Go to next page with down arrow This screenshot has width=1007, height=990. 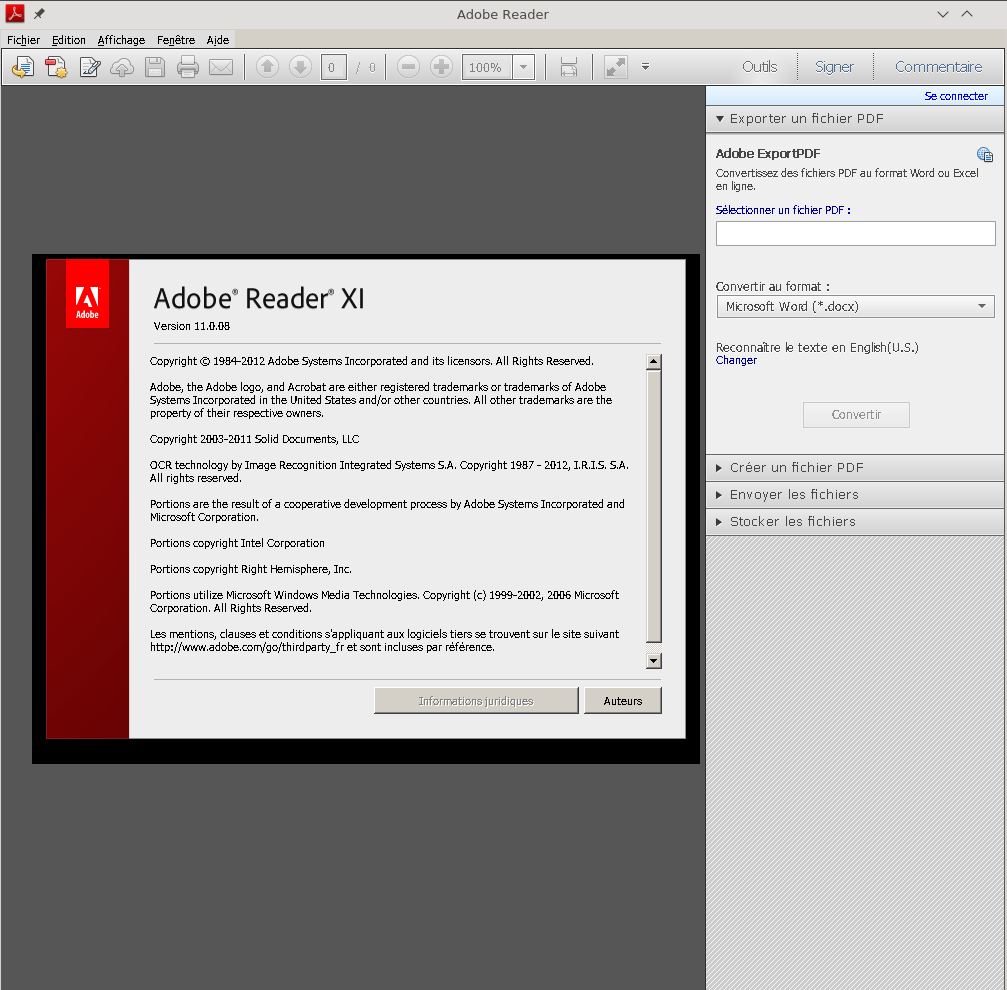click(300, 67)
